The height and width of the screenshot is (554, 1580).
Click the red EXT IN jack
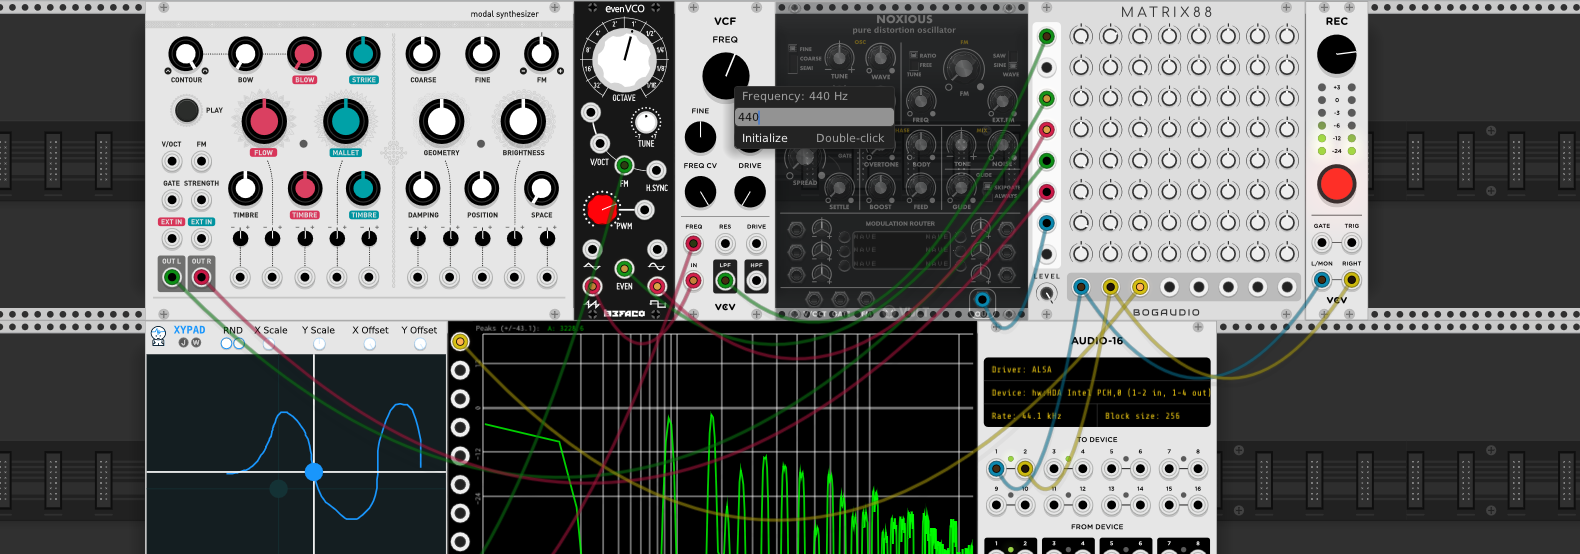pyautogui.click(x=172, y=239)
